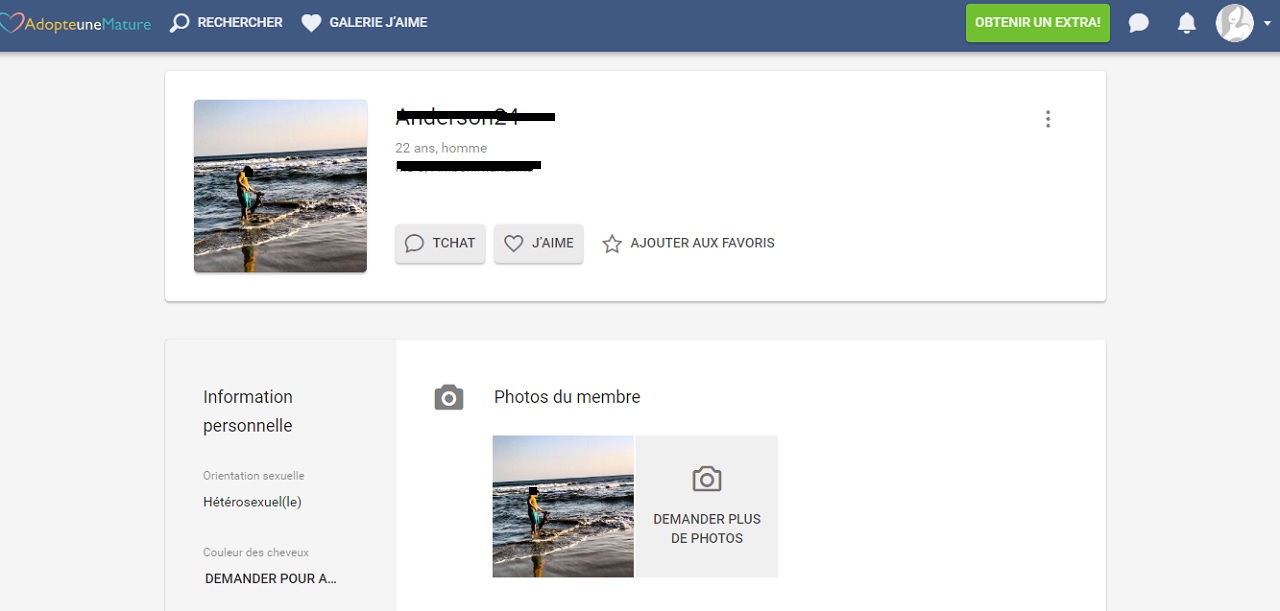Click the camera icon in Demander plus de photos

click(x=707, y=479)
